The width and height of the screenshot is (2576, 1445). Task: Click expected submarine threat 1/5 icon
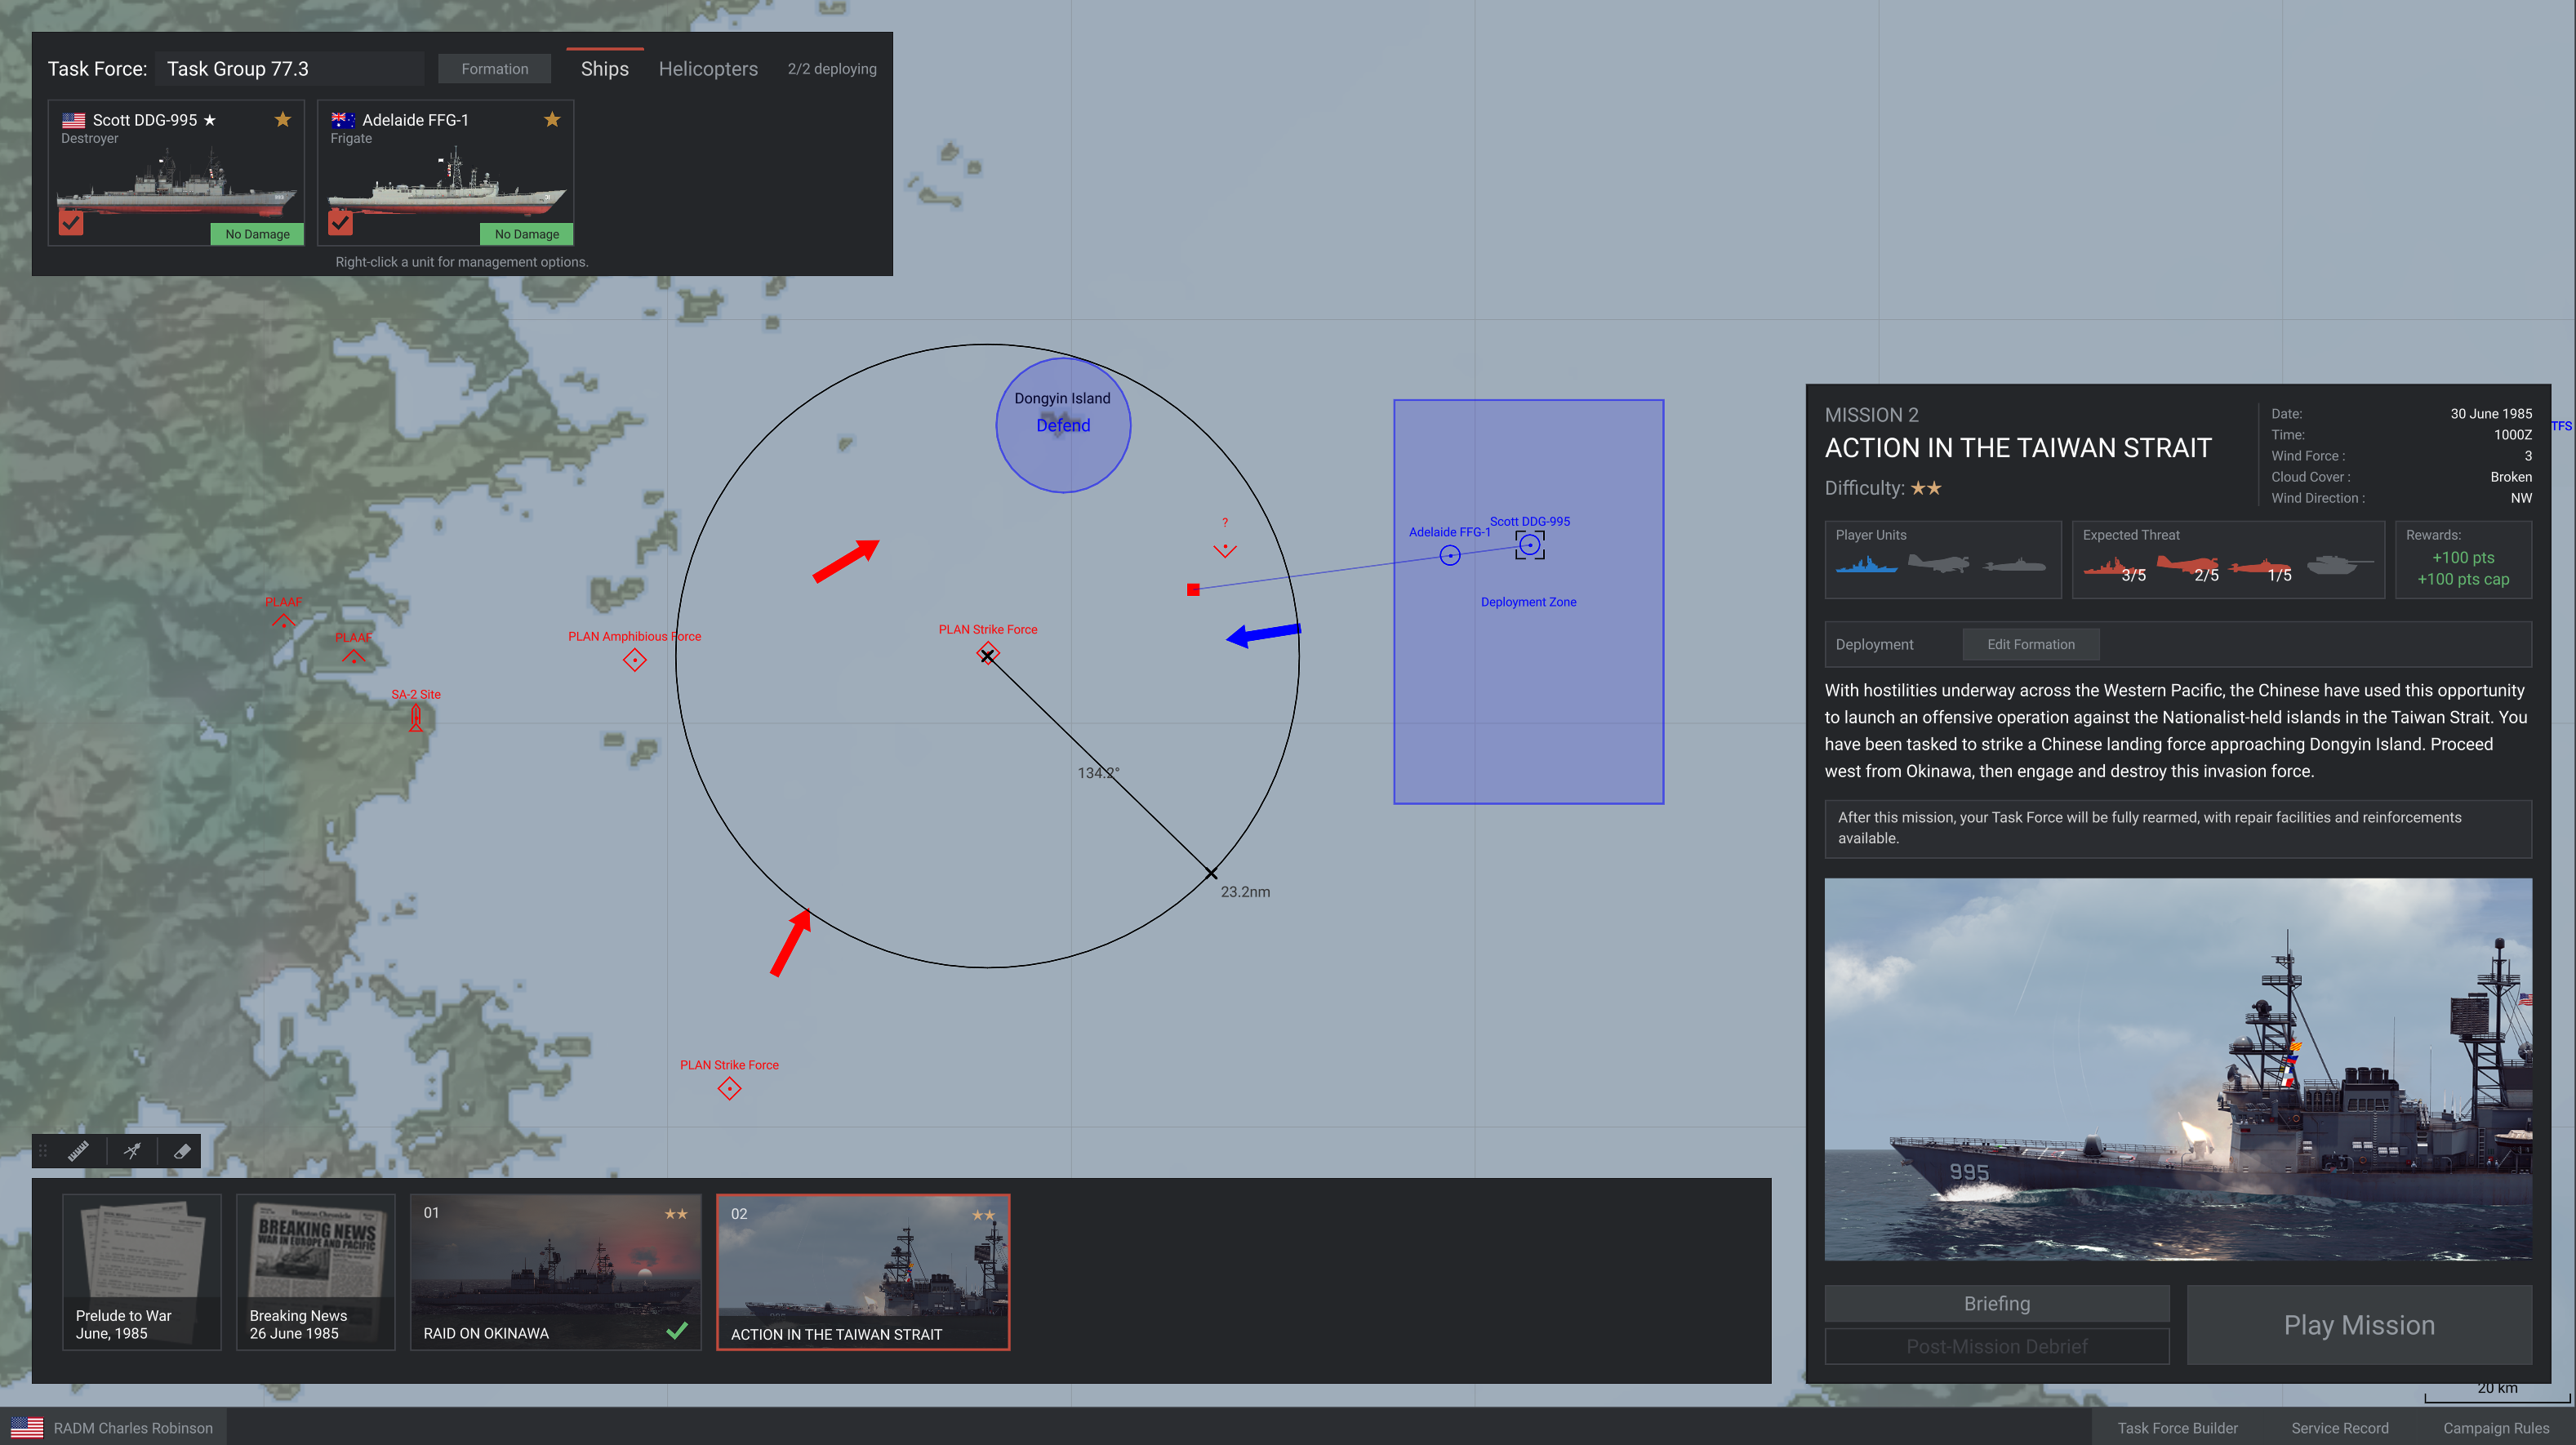[2261, 568]
